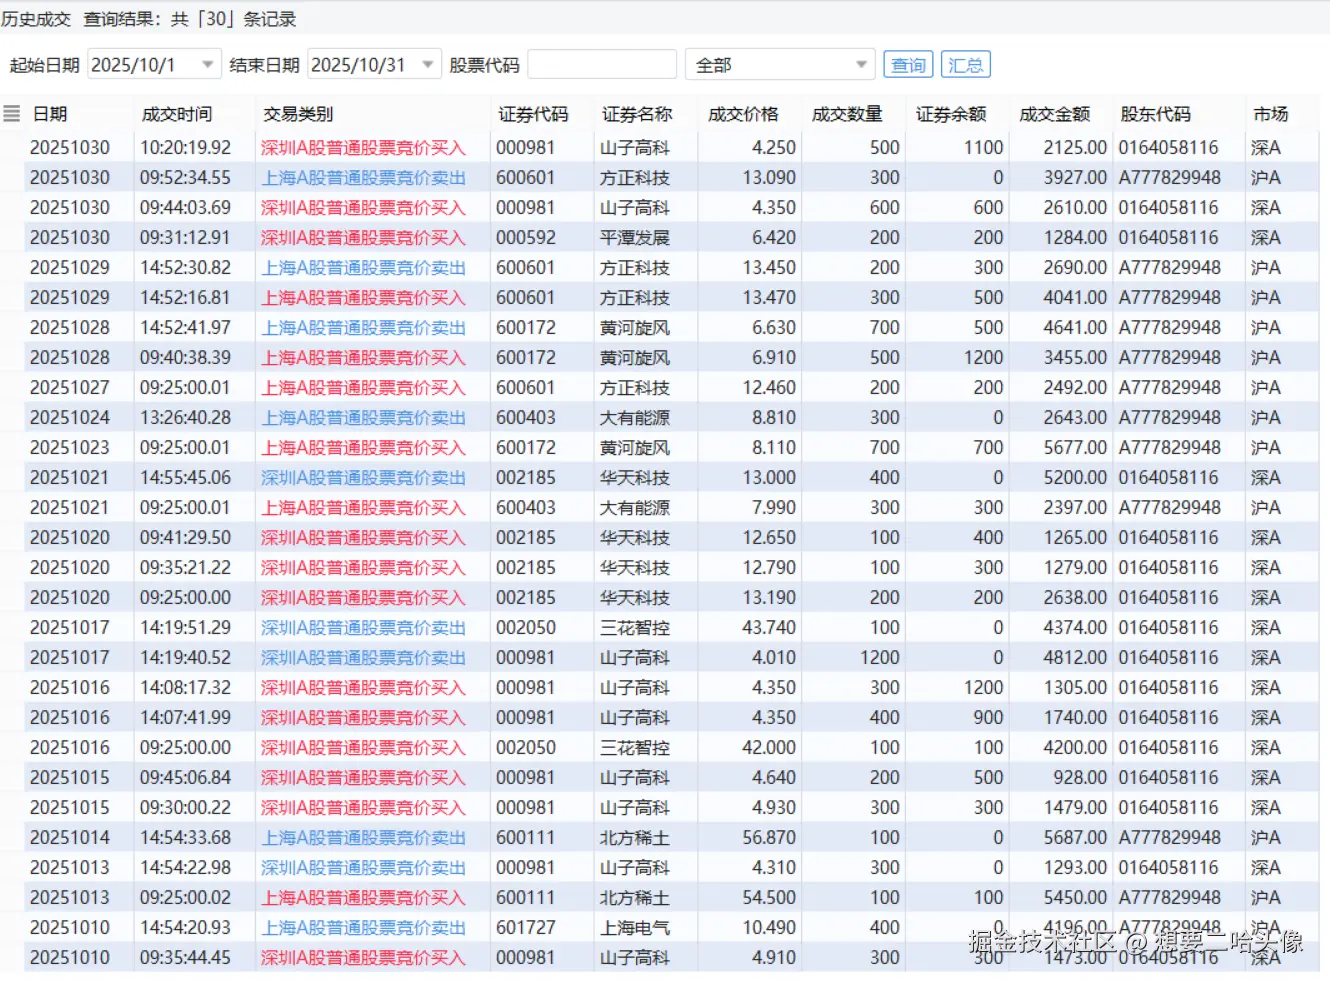The width and height of the screenshot is (1330, 982).
Task: Click the 查询 query button
Action: click(x=907, y=63)
